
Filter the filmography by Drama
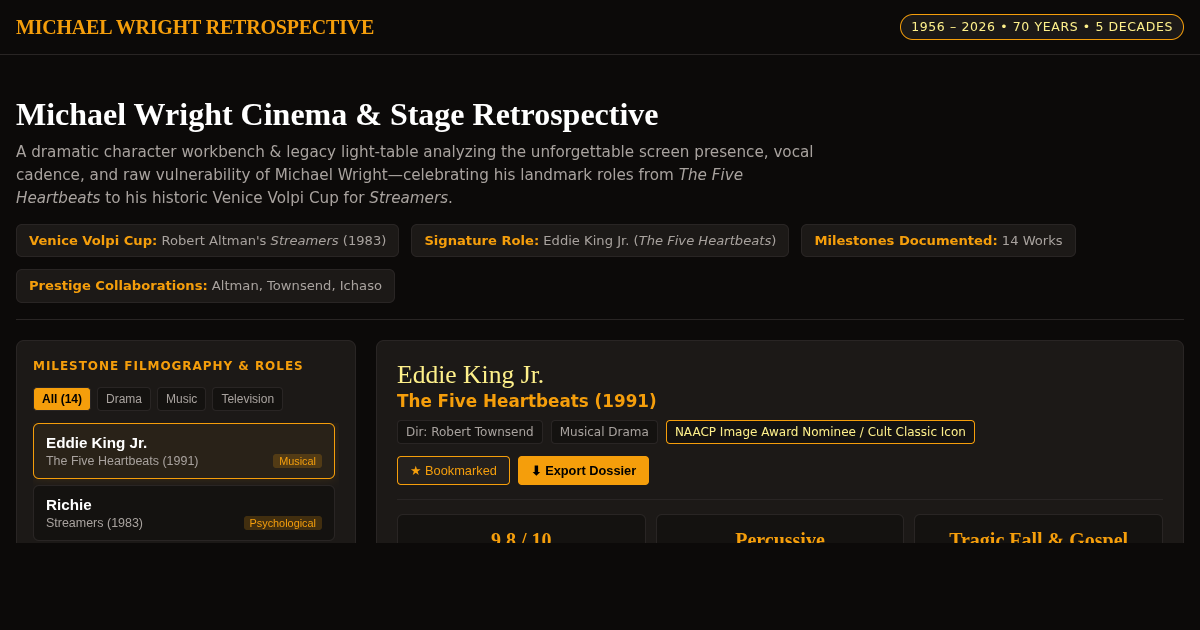coord(124,399)
